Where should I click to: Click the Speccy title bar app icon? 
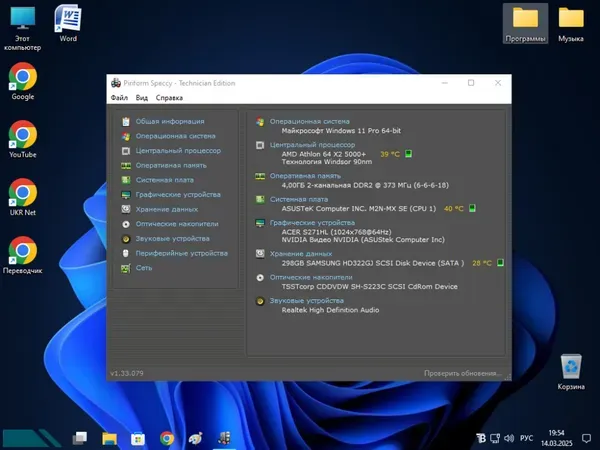pyautogui.click(x=116, y=83)
